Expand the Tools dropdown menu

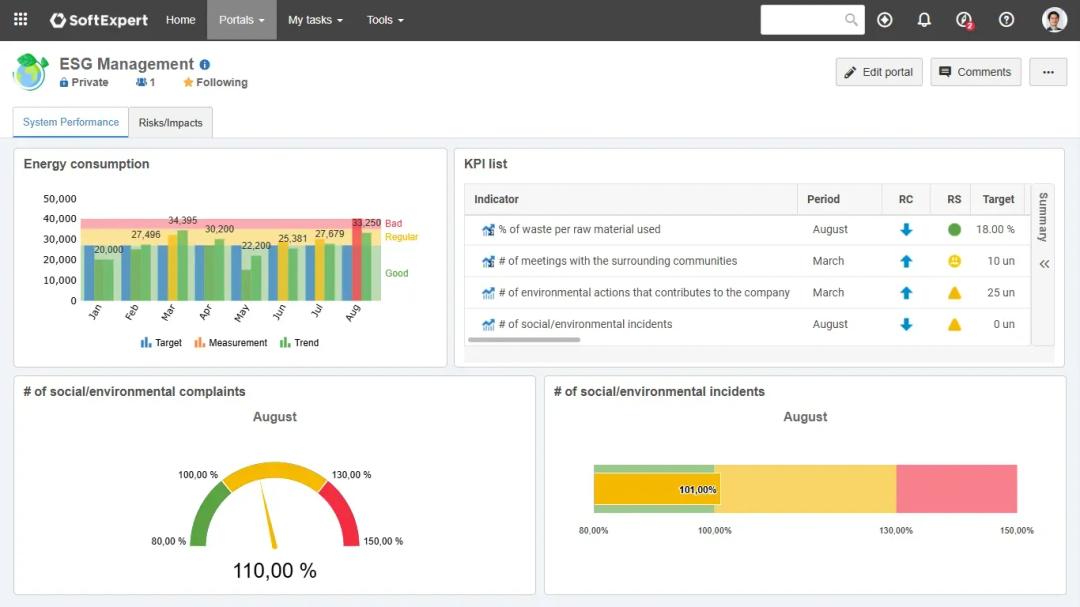pos(385,20)
